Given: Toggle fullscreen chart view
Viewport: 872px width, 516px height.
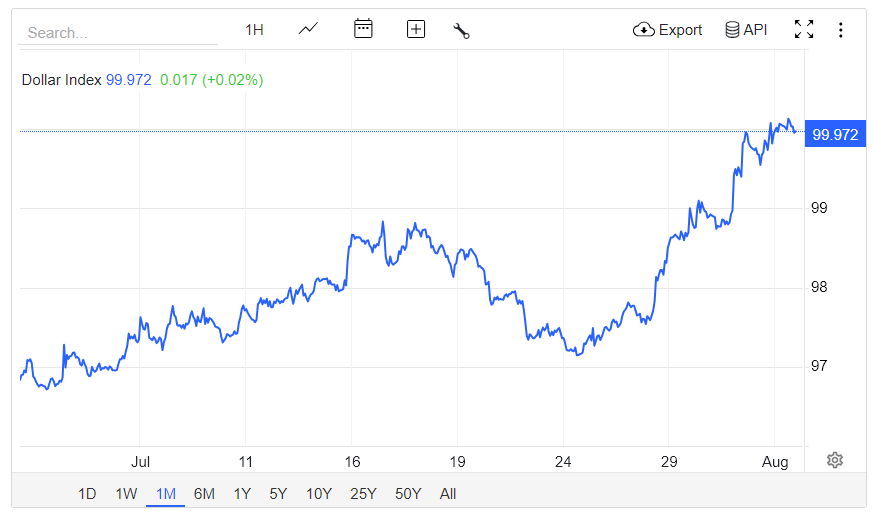Looking at the screenshot, I should pyautogui.click(x=804, y=29).
